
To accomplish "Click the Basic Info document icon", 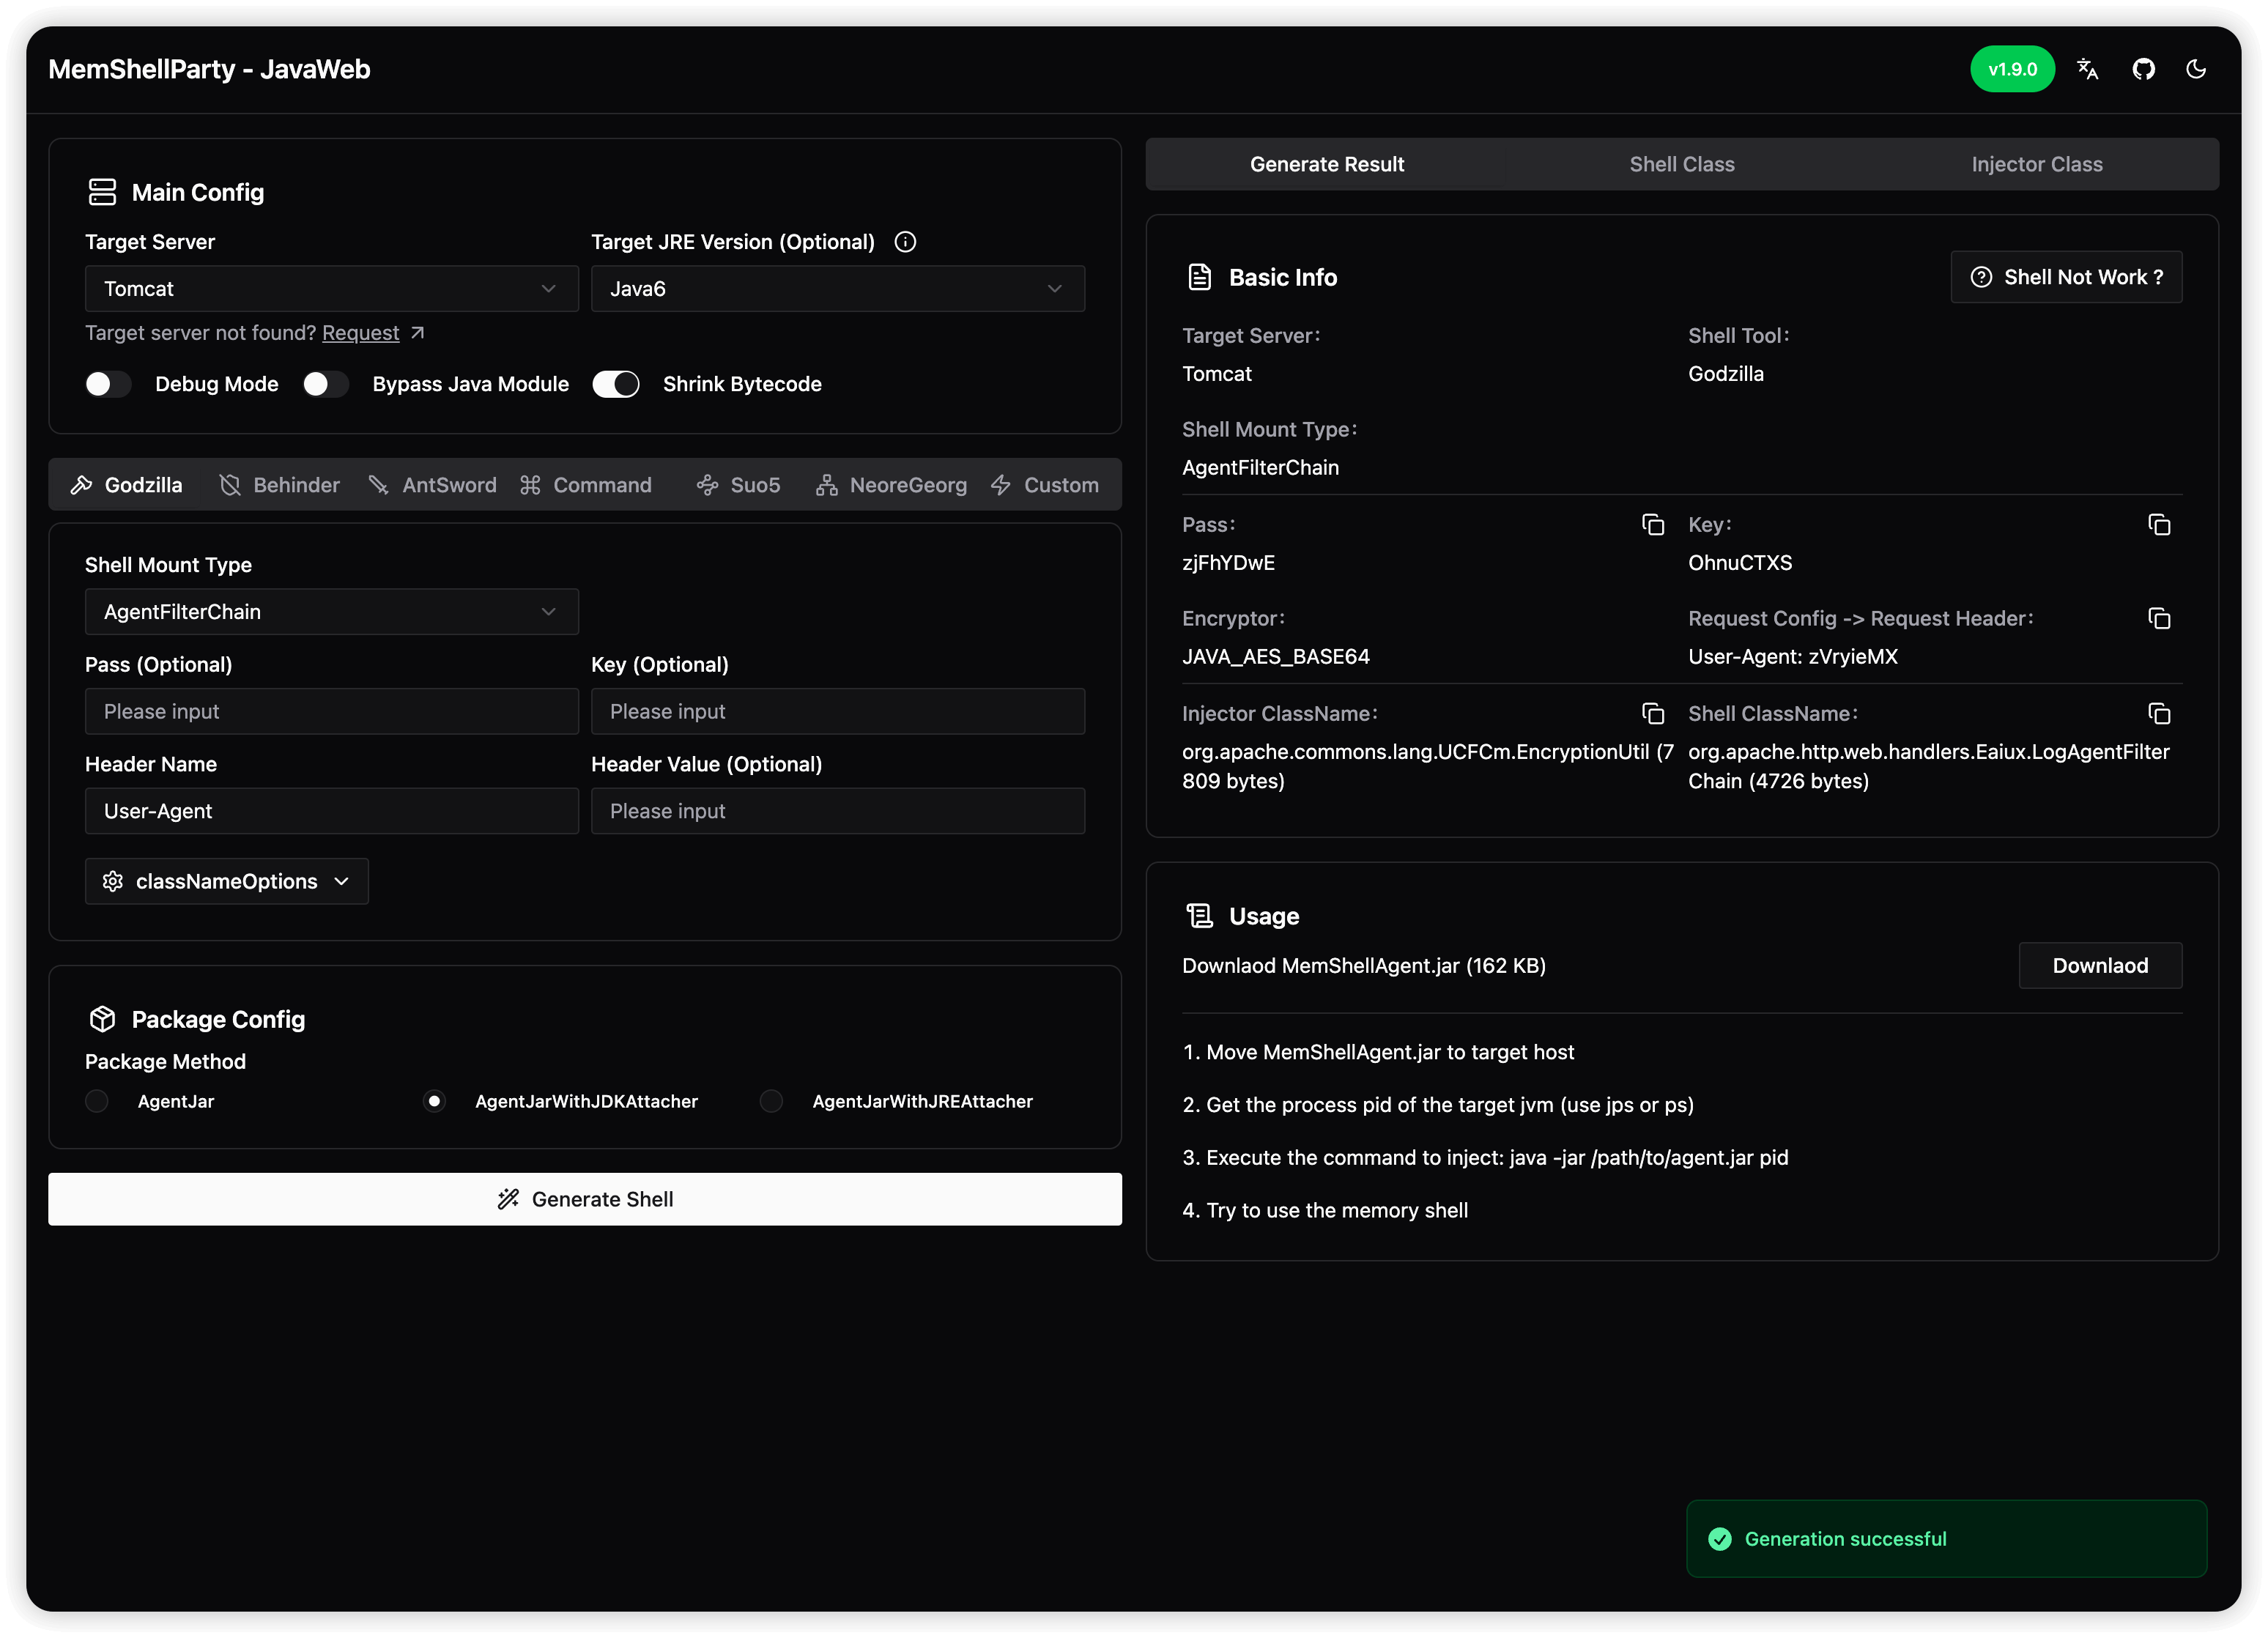I will 1199,277.
